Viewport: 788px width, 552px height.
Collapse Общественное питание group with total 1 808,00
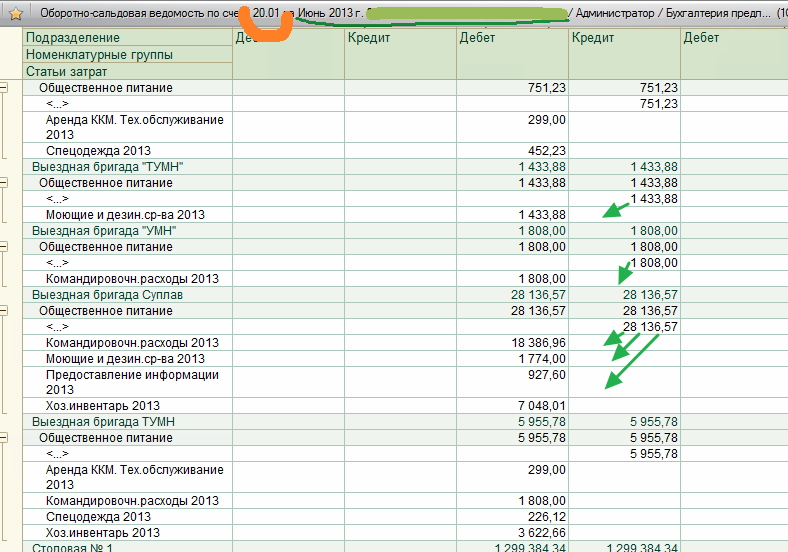tap(4, 247)
